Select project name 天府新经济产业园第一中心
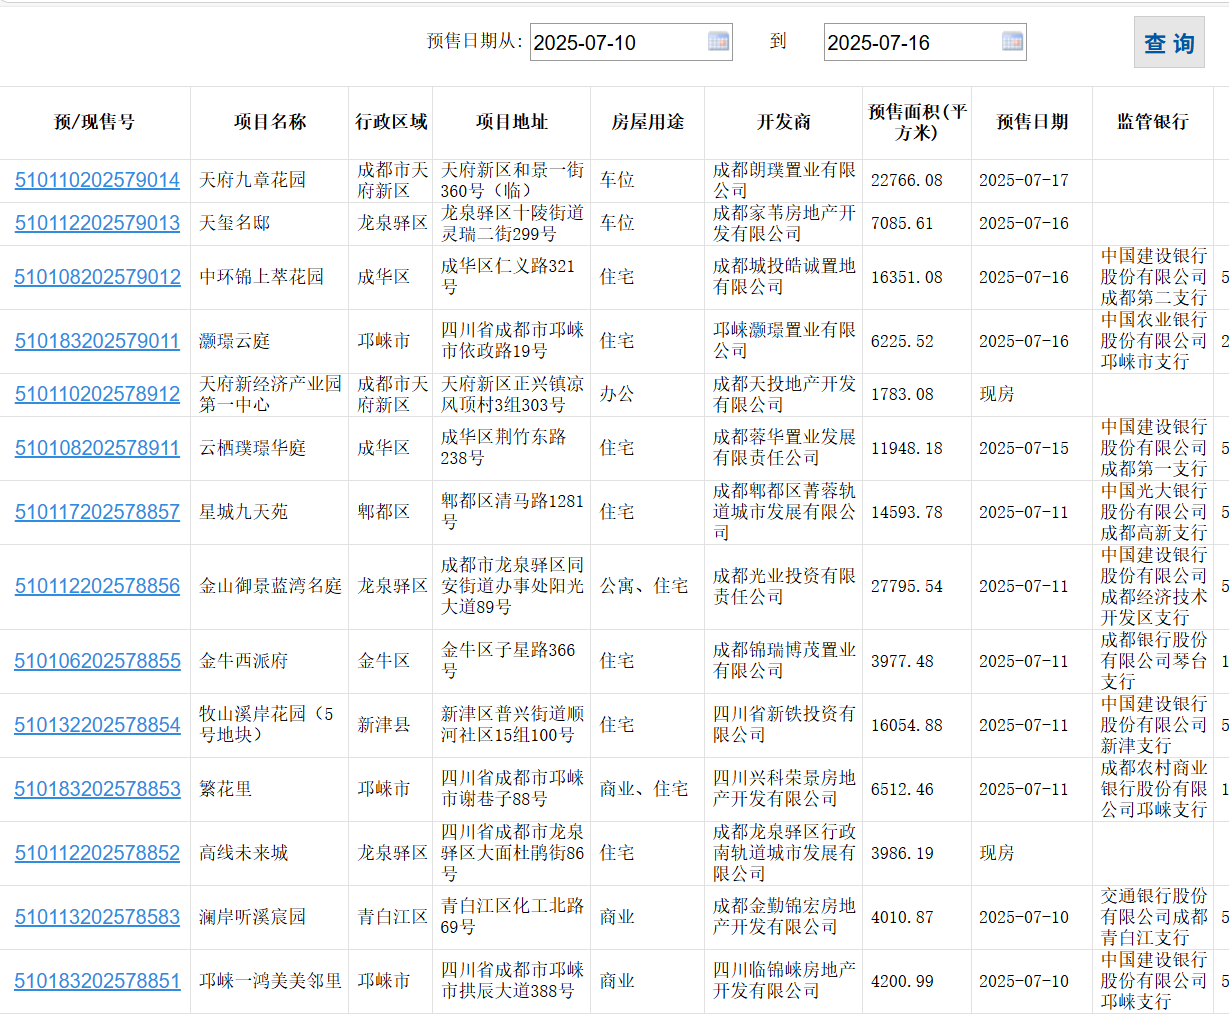This screenshot has height=1029, width=1229. click(x=270, y=394)
